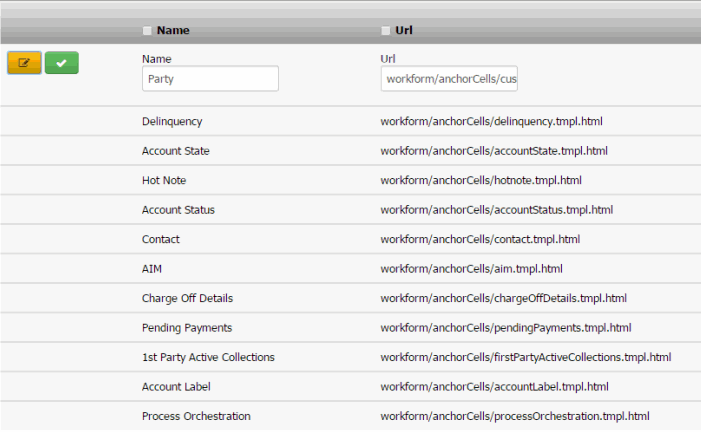Select the Charge Off Details row

188,298
